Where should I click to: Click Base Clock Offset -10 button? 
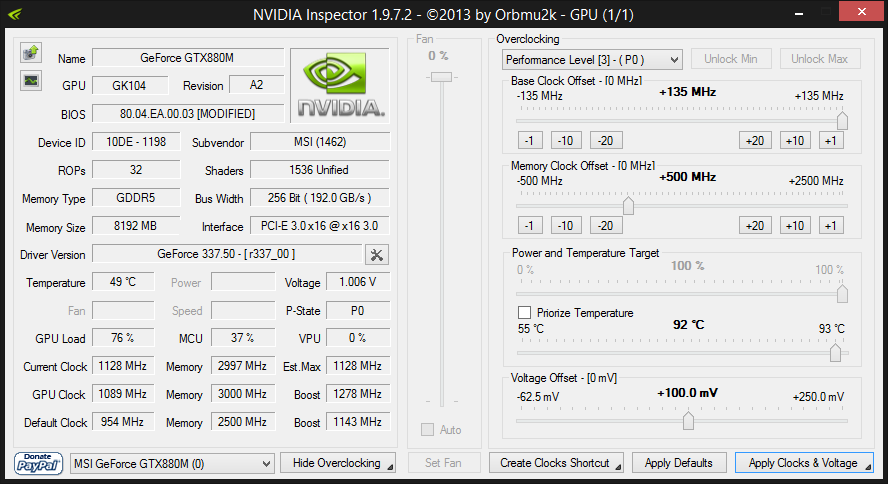[565, 140]
